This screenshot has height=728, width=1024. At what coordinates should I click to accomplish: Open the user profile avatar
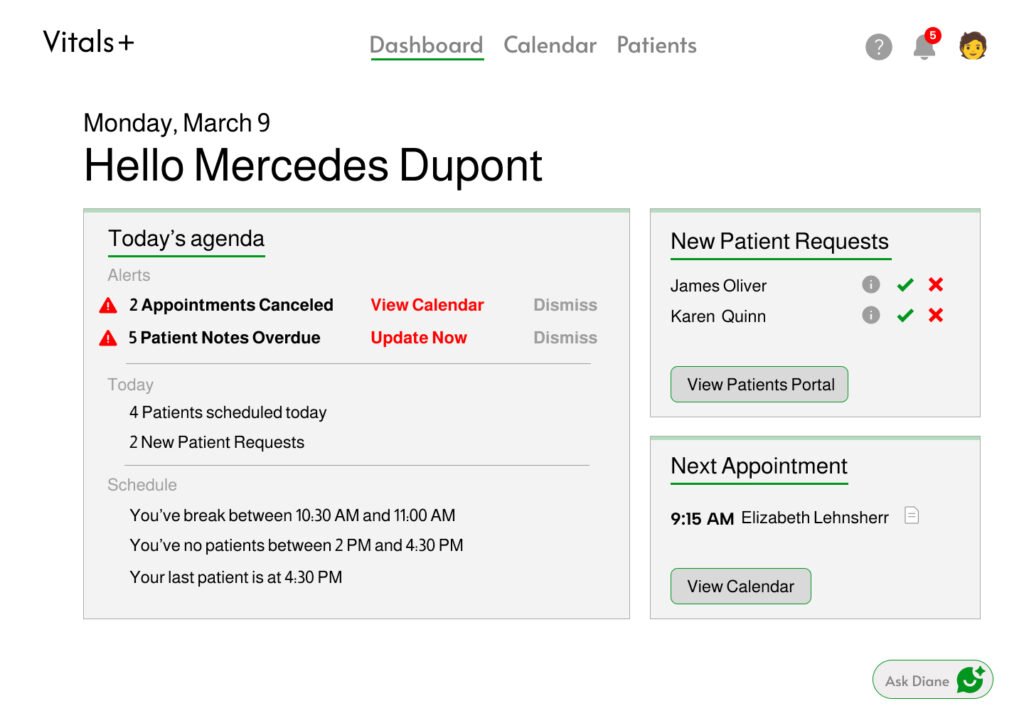972,46
